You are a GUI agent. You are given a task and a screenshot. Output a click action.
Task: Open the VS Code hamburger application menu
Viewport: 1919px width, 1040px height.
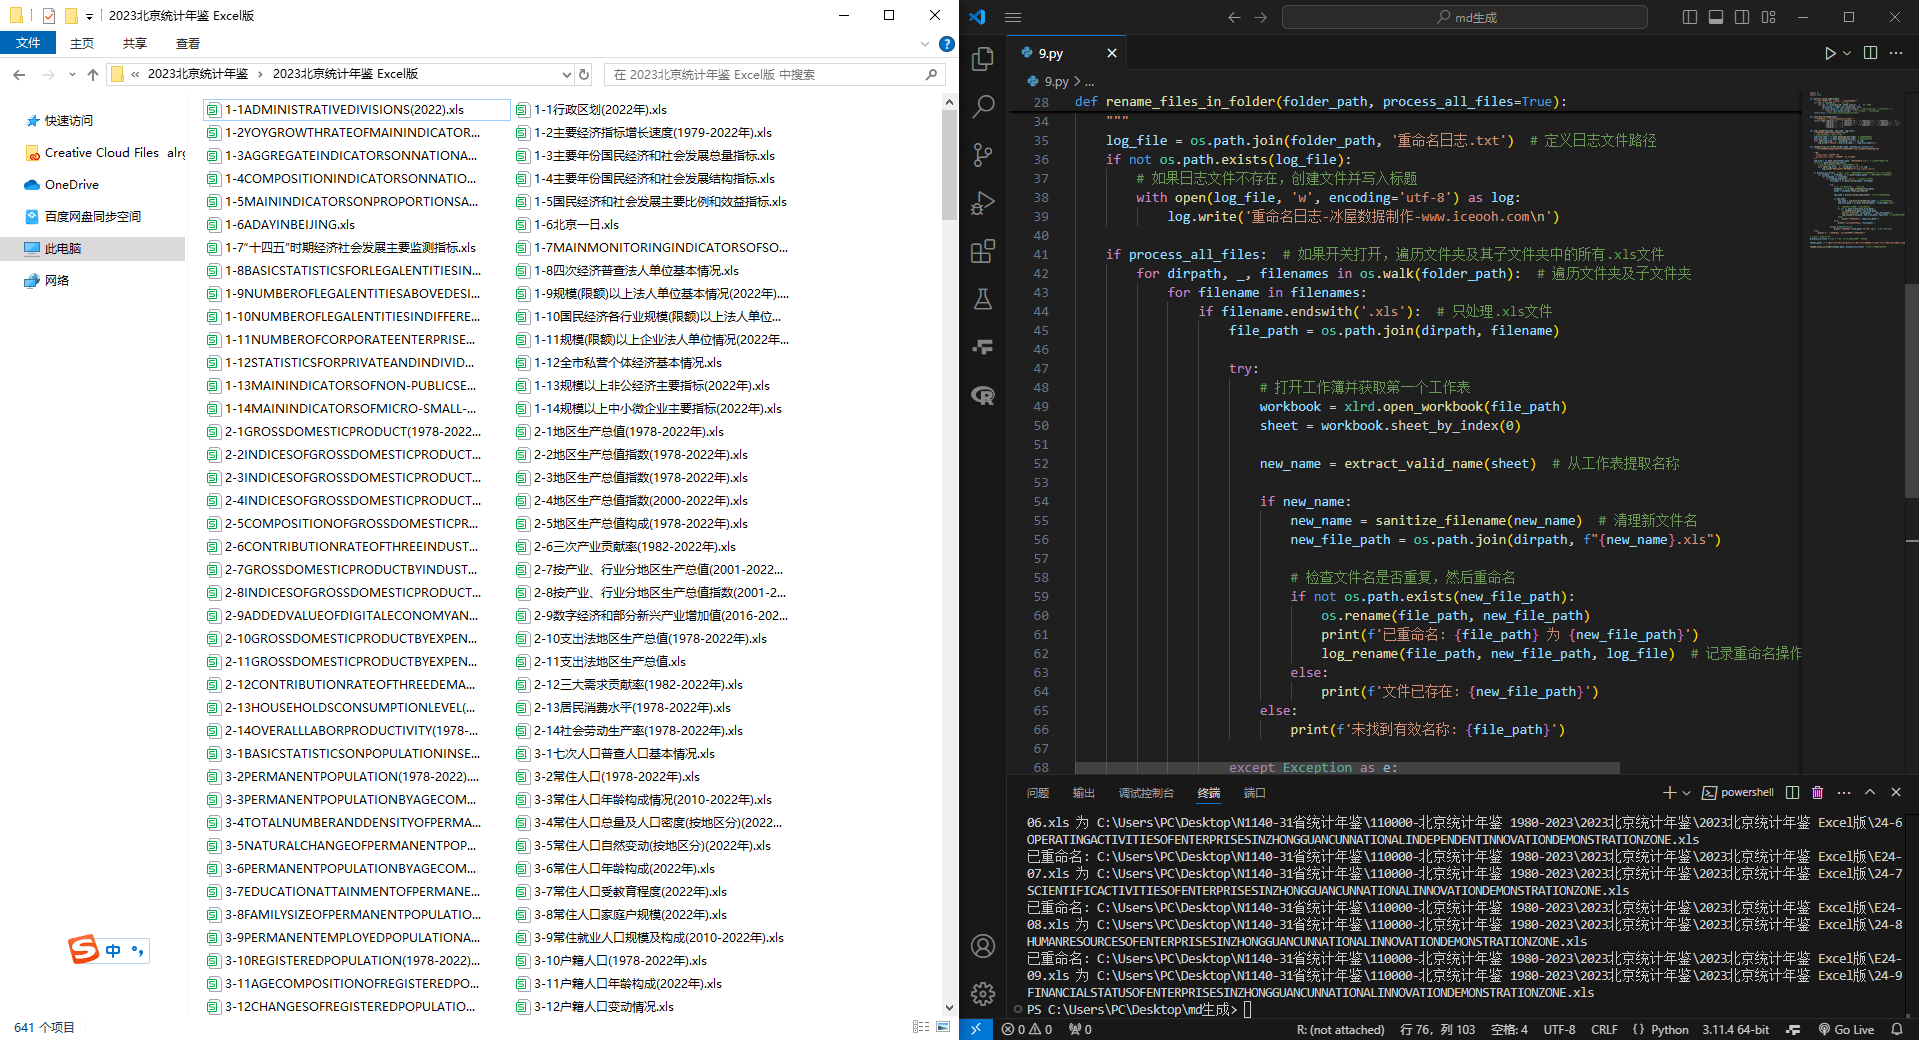coord(1013,17)
